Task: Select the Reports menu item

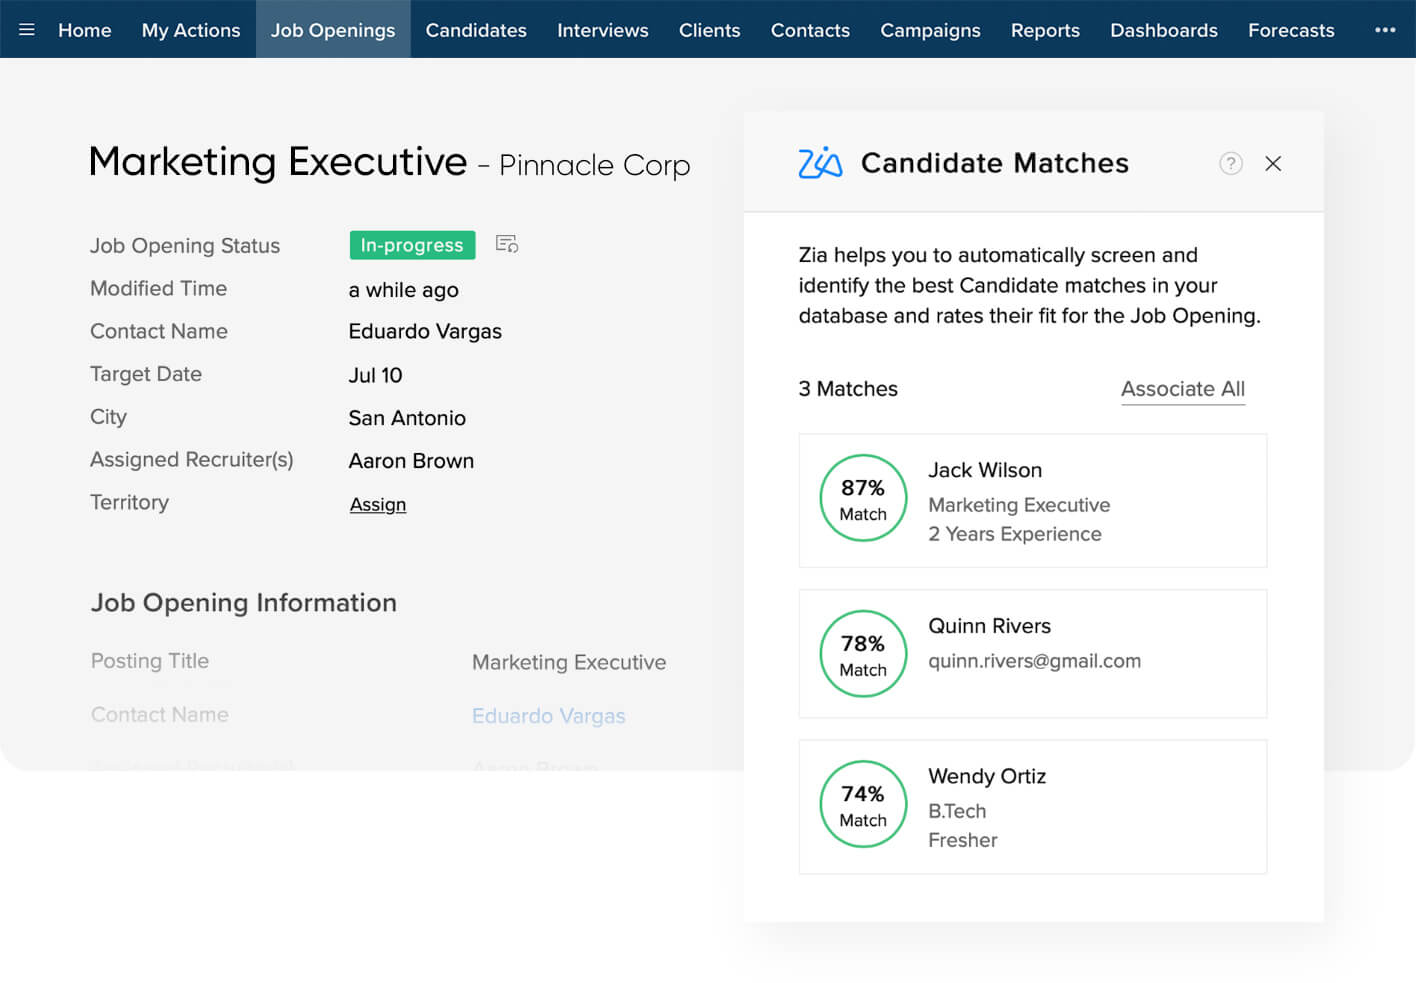Action: 1045,30
